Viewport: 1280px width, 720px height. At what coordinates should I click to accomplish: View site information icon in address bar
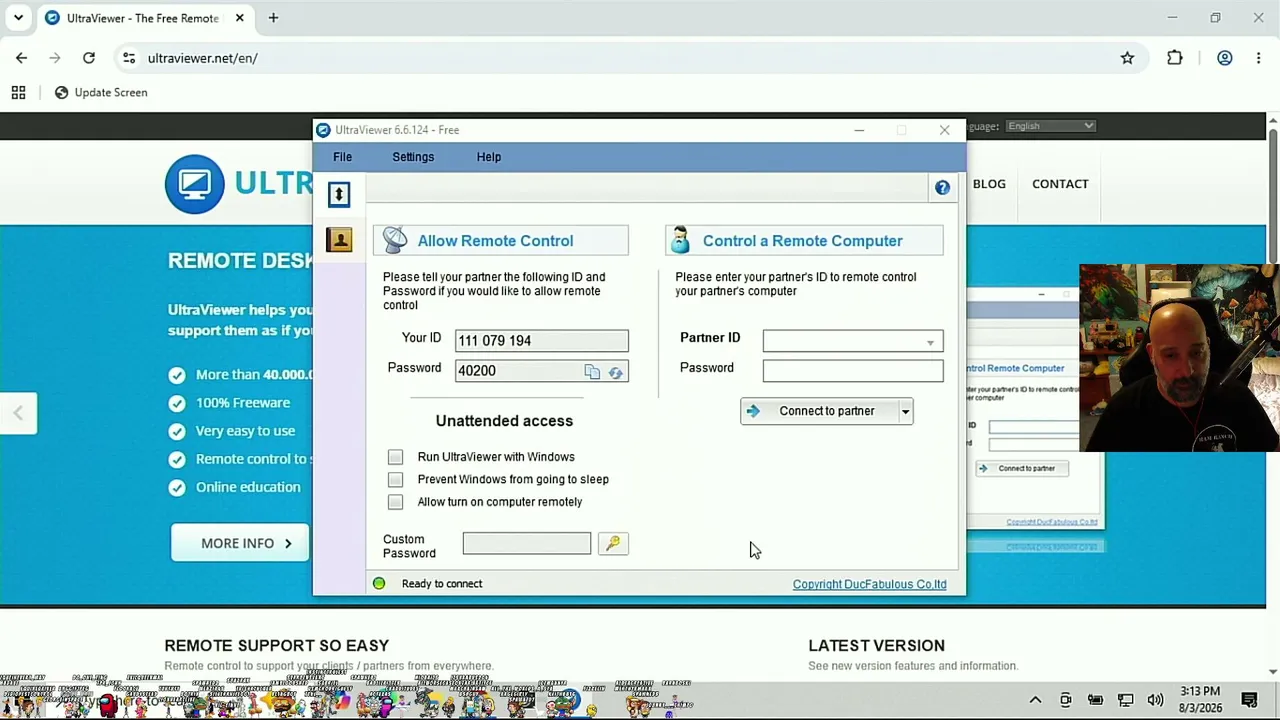(x=129, y=58)
